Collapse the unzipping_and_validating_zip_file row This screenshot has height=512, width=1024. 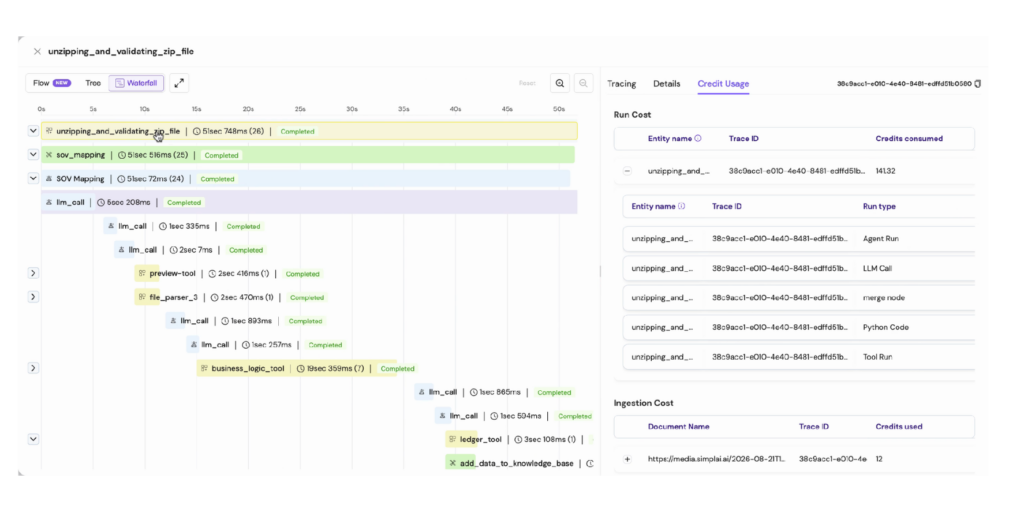tap(33, 131)
